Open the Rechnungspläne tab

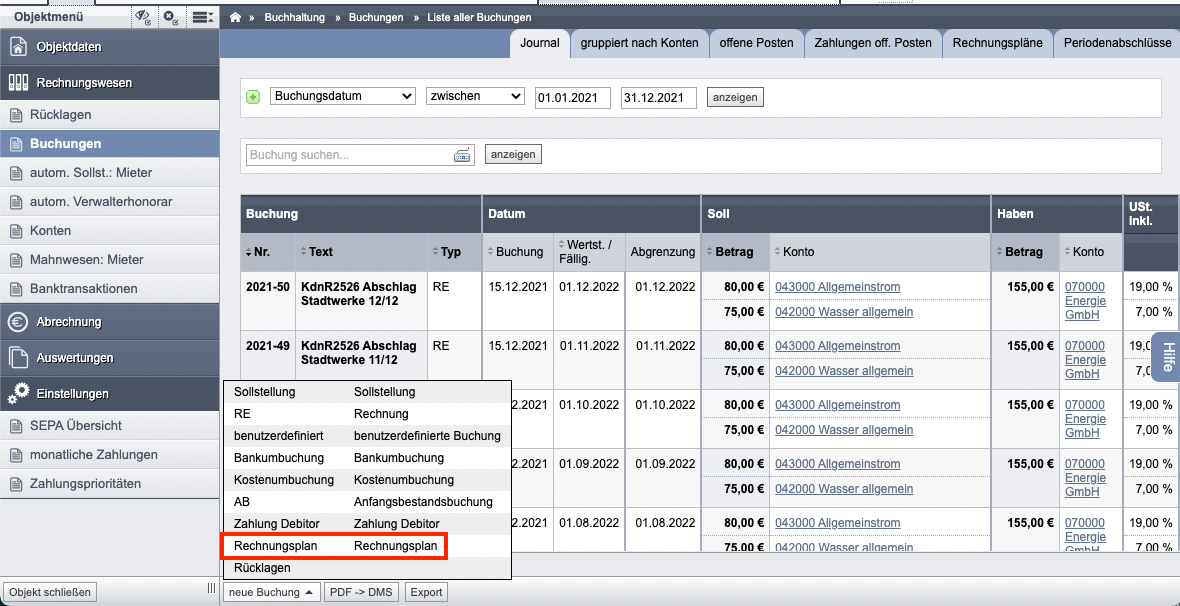[997, 43]
